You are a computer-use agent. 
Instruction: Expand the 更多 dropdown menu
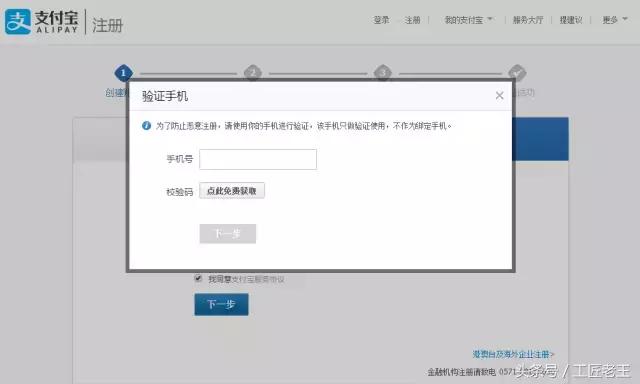[x=615, y=20]
